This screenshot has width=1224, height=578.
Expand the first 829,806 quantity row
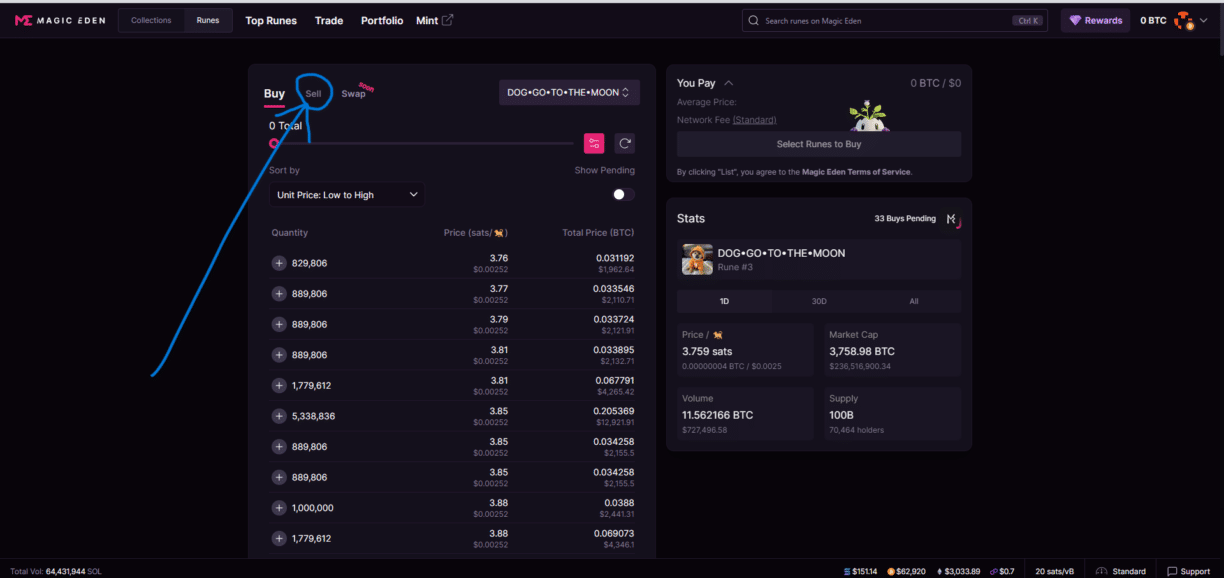tap(277, 261)
